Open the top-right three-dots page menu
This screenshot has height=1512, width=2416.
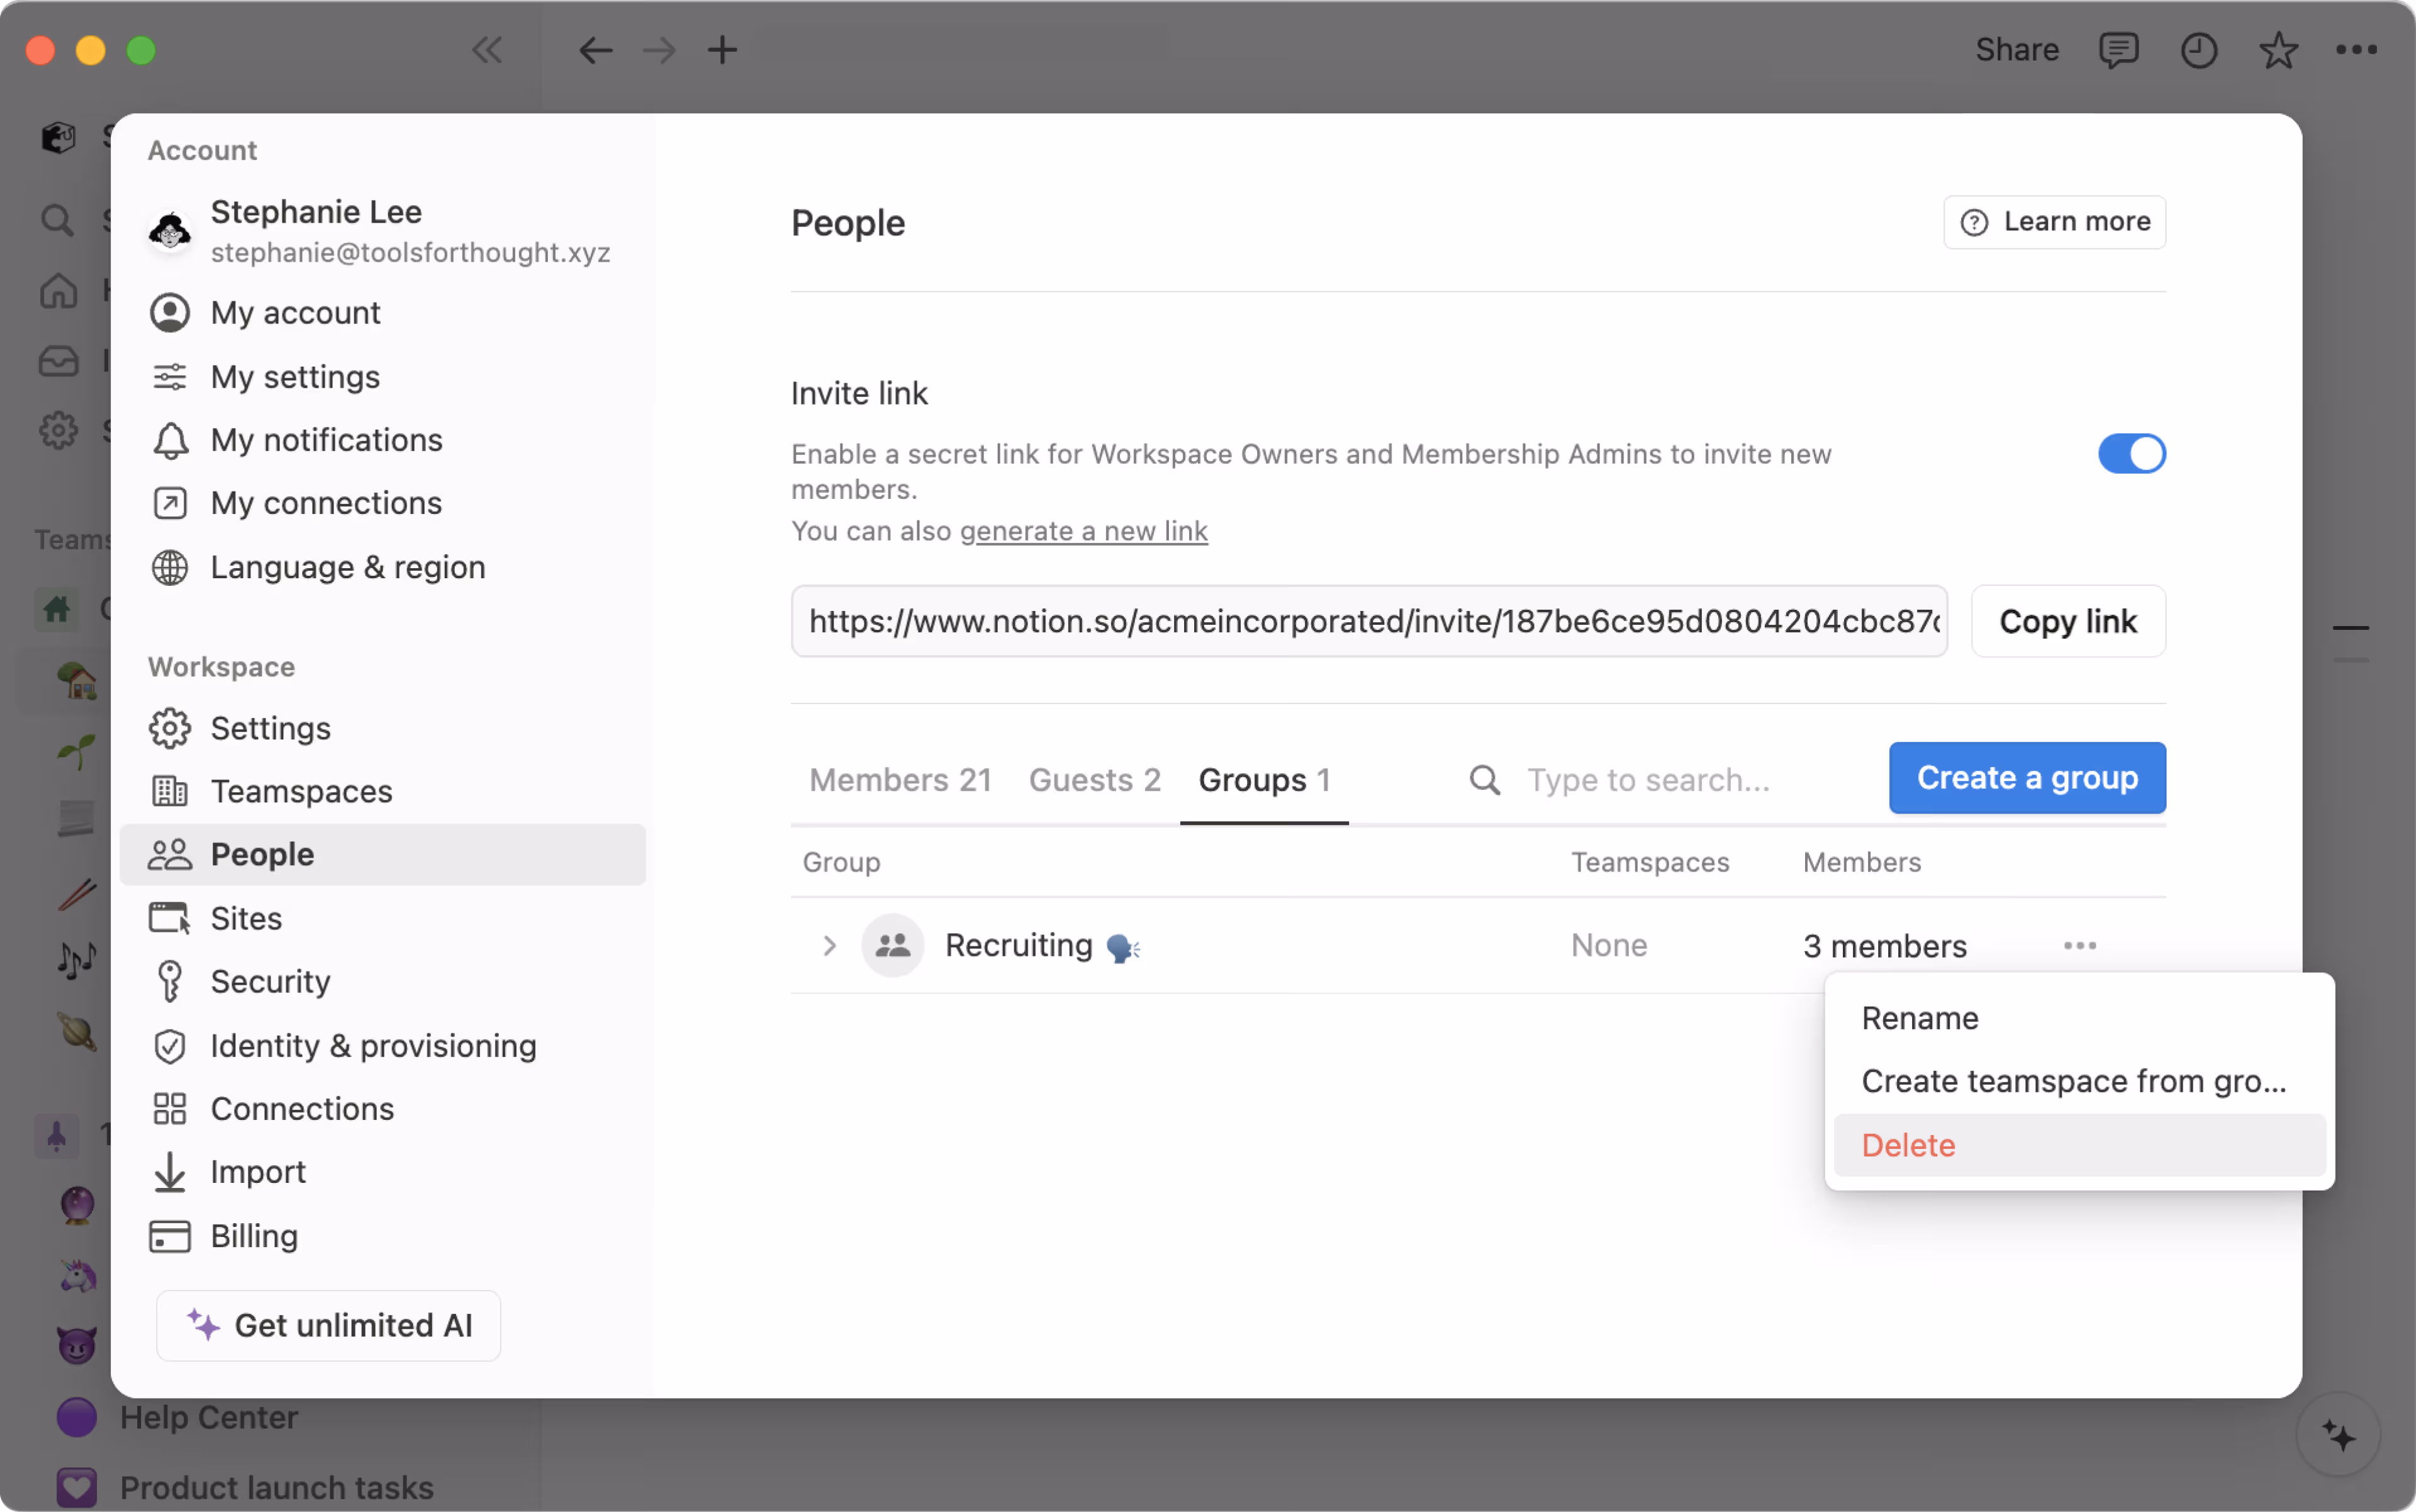pos(2356,50)
